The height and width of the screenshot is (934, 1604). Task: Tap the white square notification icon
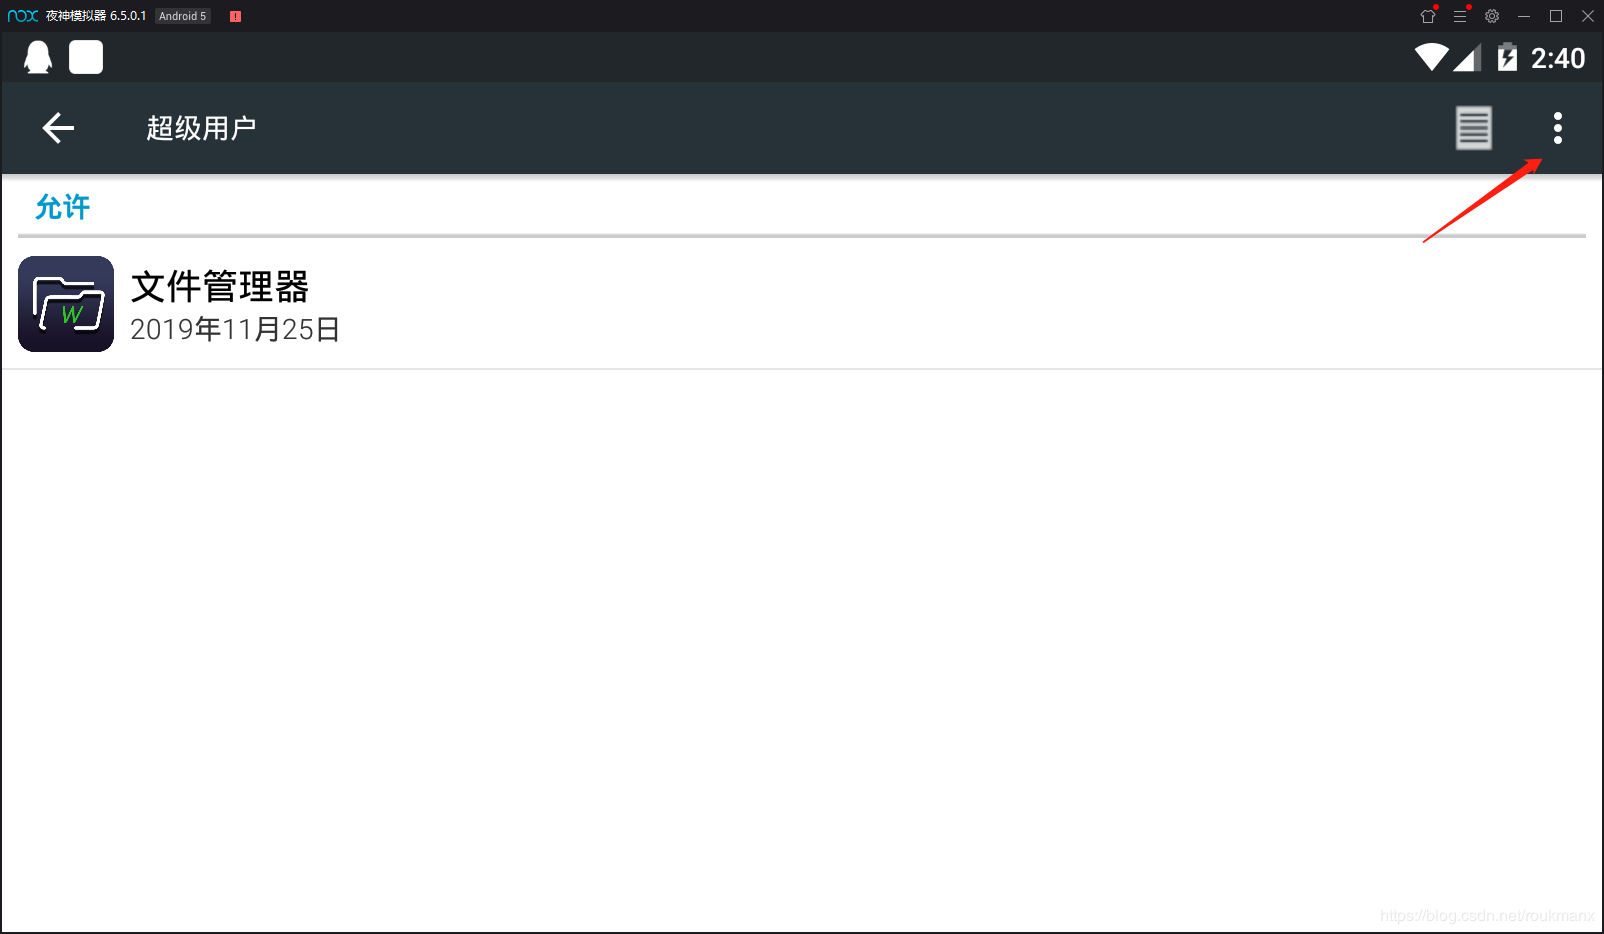86,58
